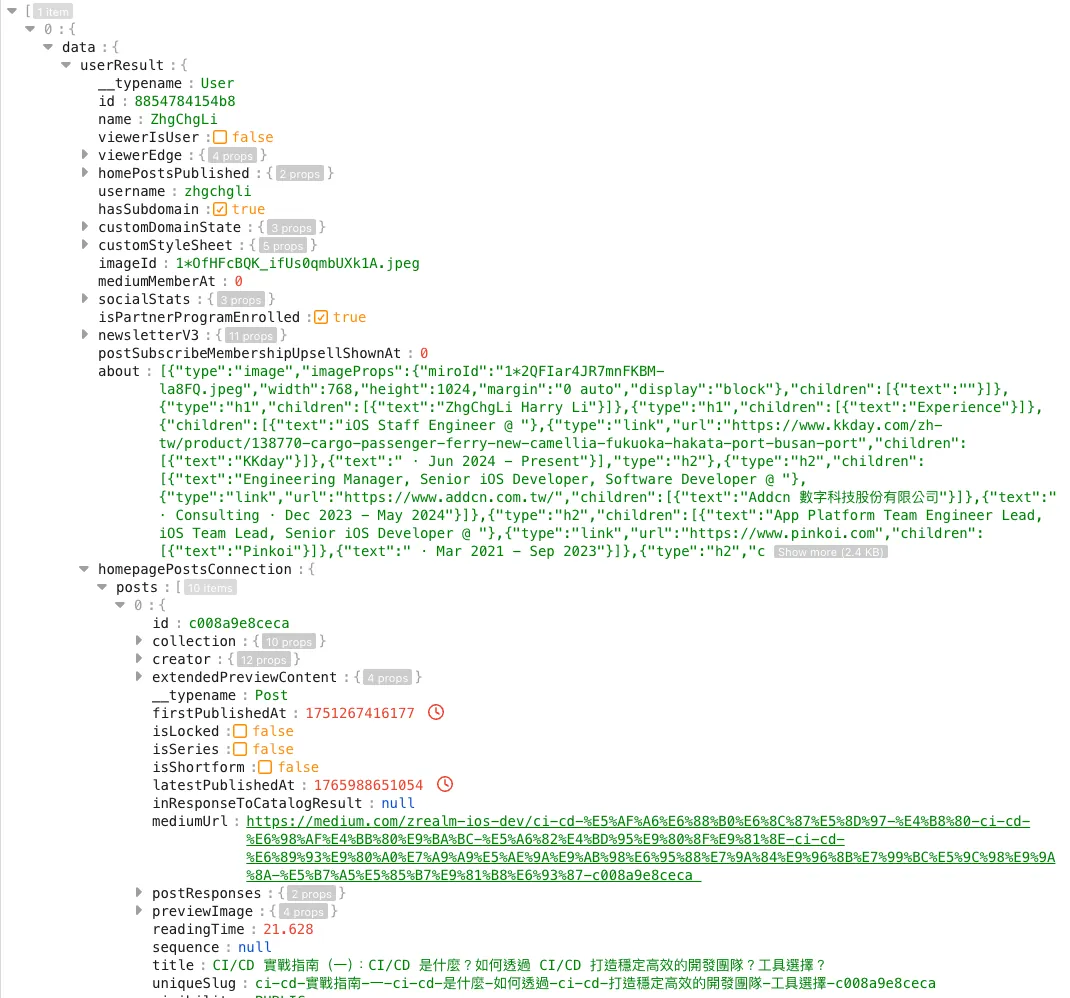Toggle the isShortform false checkbox

265,767
